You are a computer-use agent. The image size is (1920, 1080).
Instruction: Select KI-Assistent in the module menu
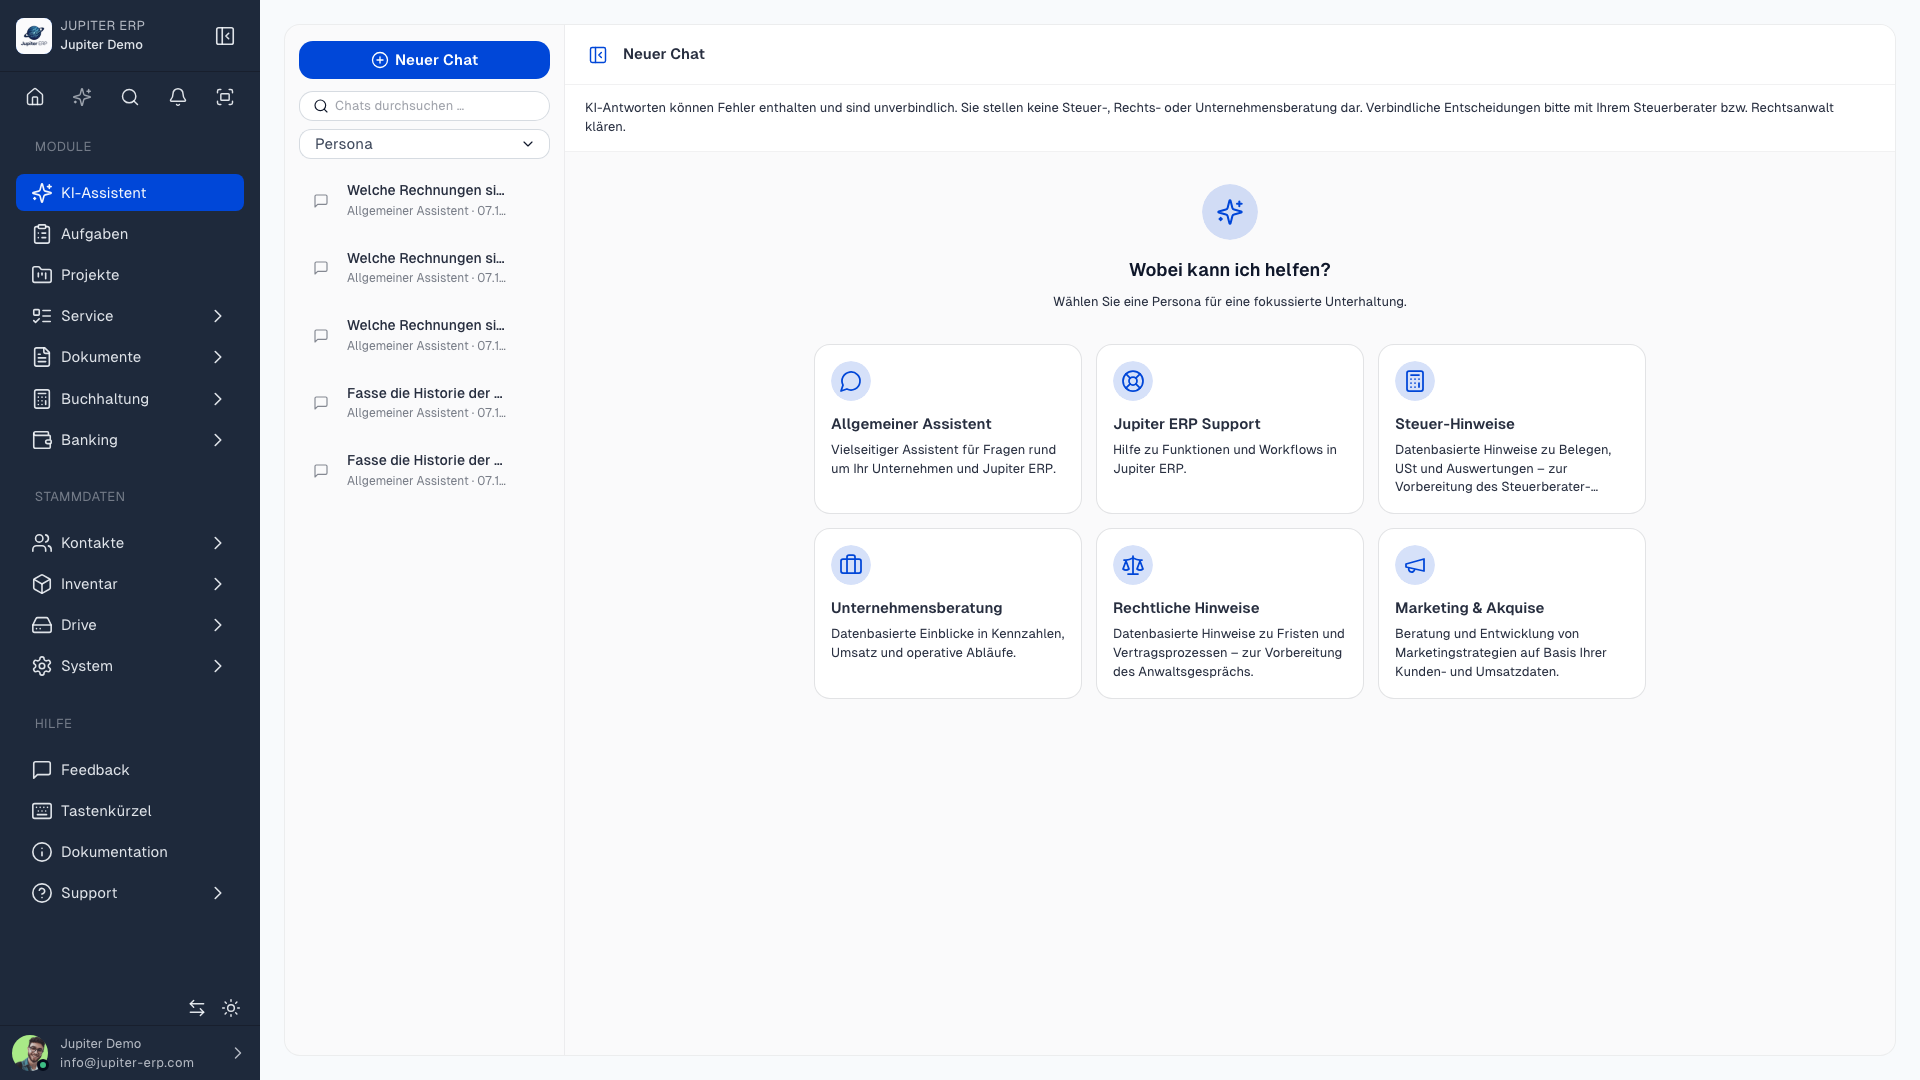click(130, 193)
